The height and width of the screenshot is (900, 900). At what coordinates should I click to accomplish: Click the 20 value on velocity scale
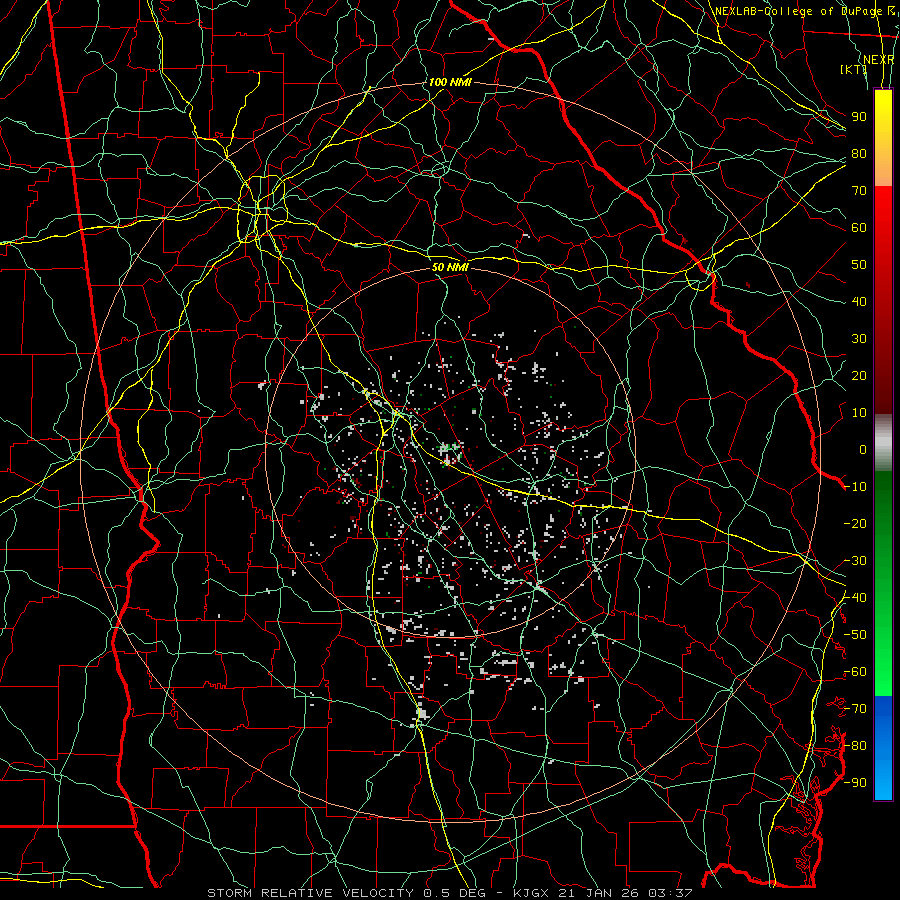click(859, 376)
